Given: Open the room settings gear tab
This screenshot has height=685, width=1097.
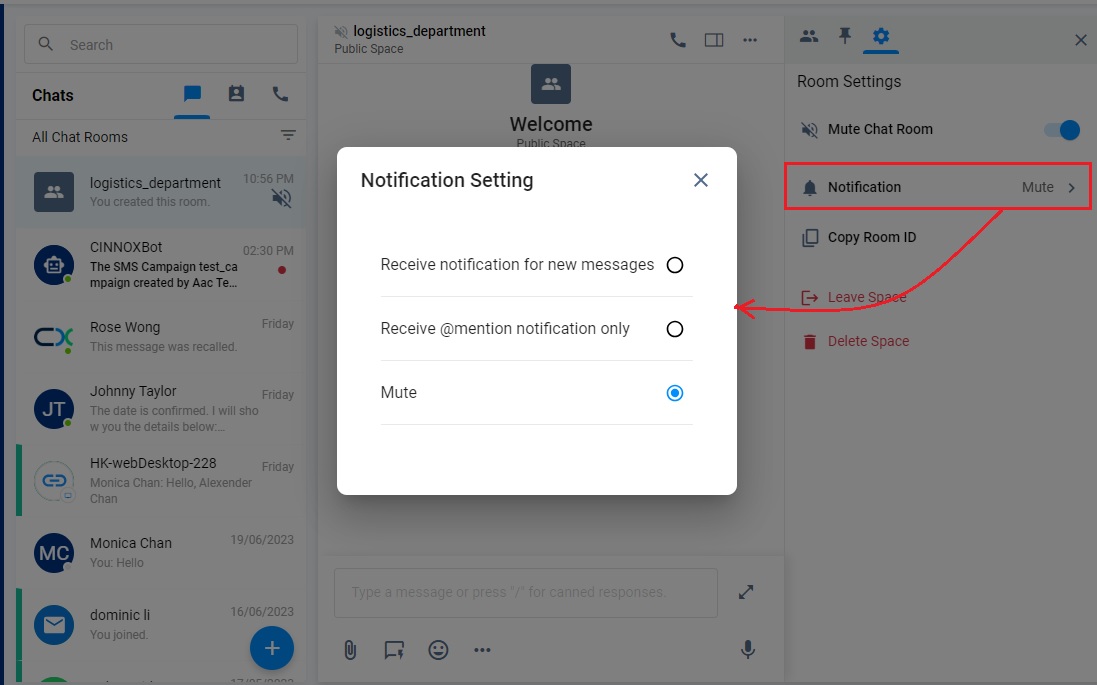Looking at the screenshot, I should pyautogui.click(x=881, y=36).
